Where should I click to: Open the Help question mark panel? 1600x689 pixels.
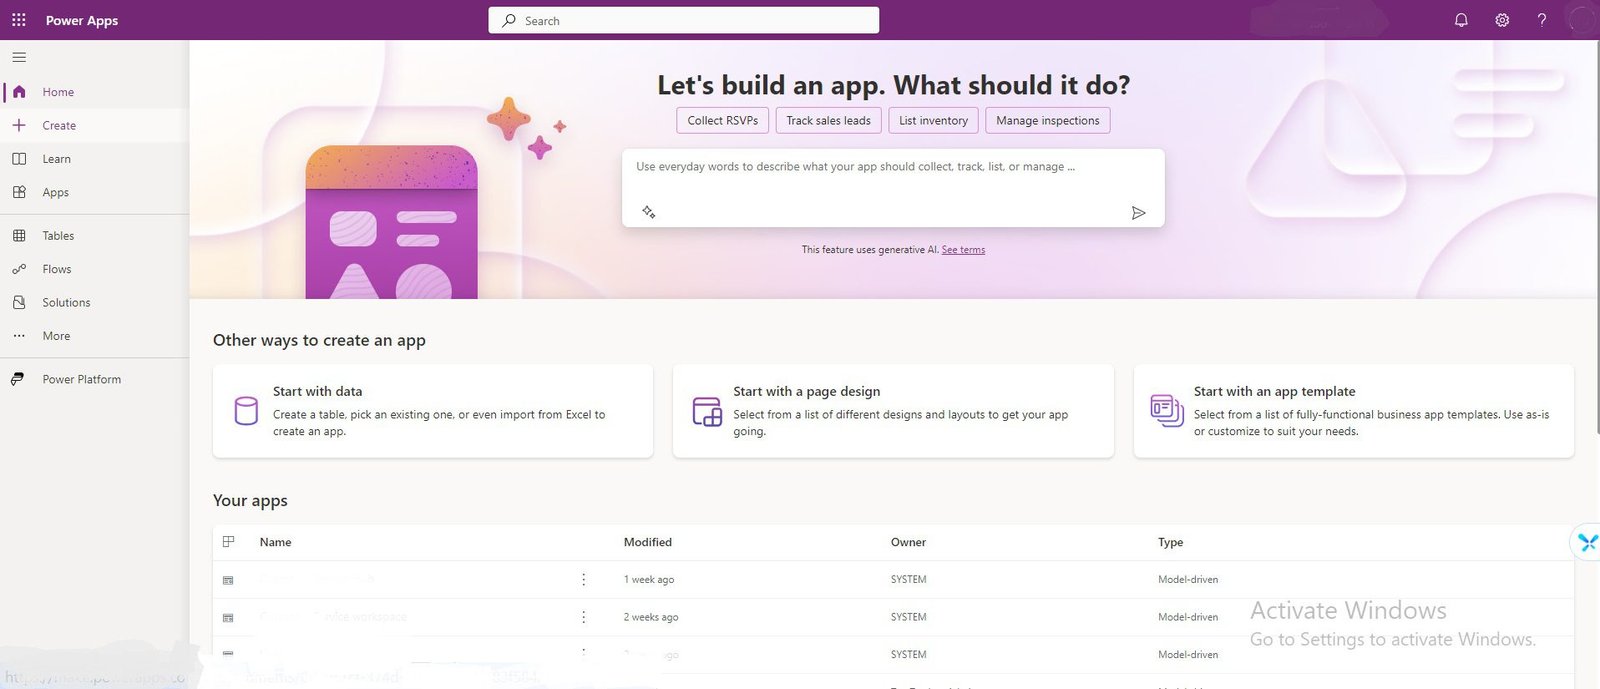tap(1542, 20)
